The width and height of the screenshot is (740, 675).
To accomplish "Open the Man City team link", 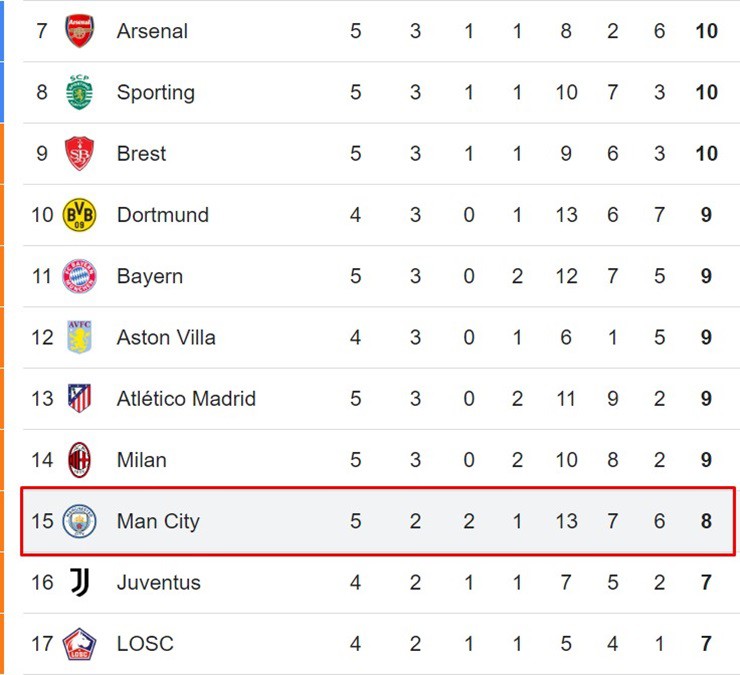I will 158,521.
